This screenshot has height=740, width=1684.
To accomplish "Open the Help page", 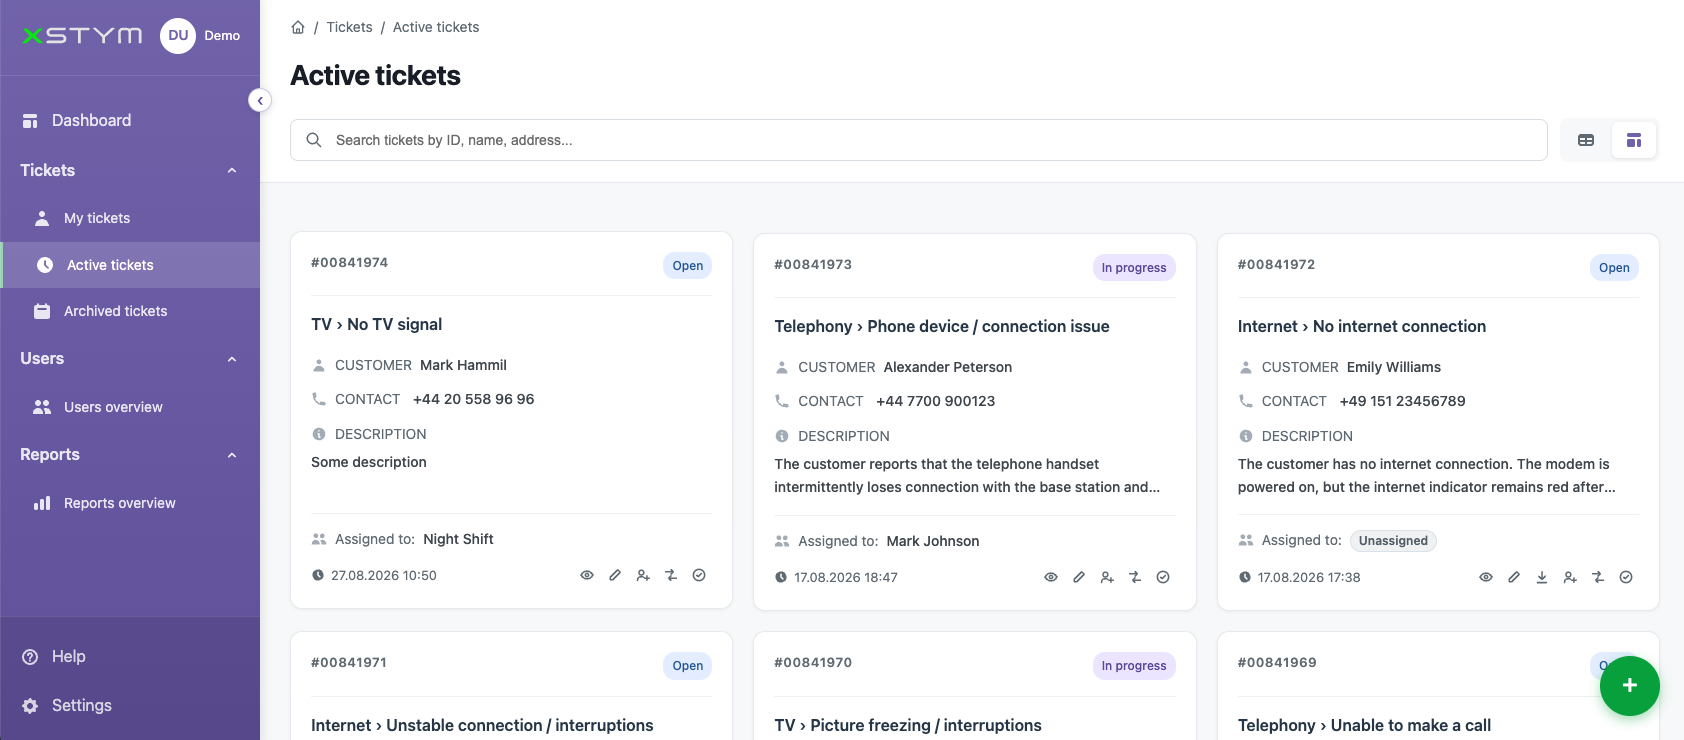I will tap(130, 656).
